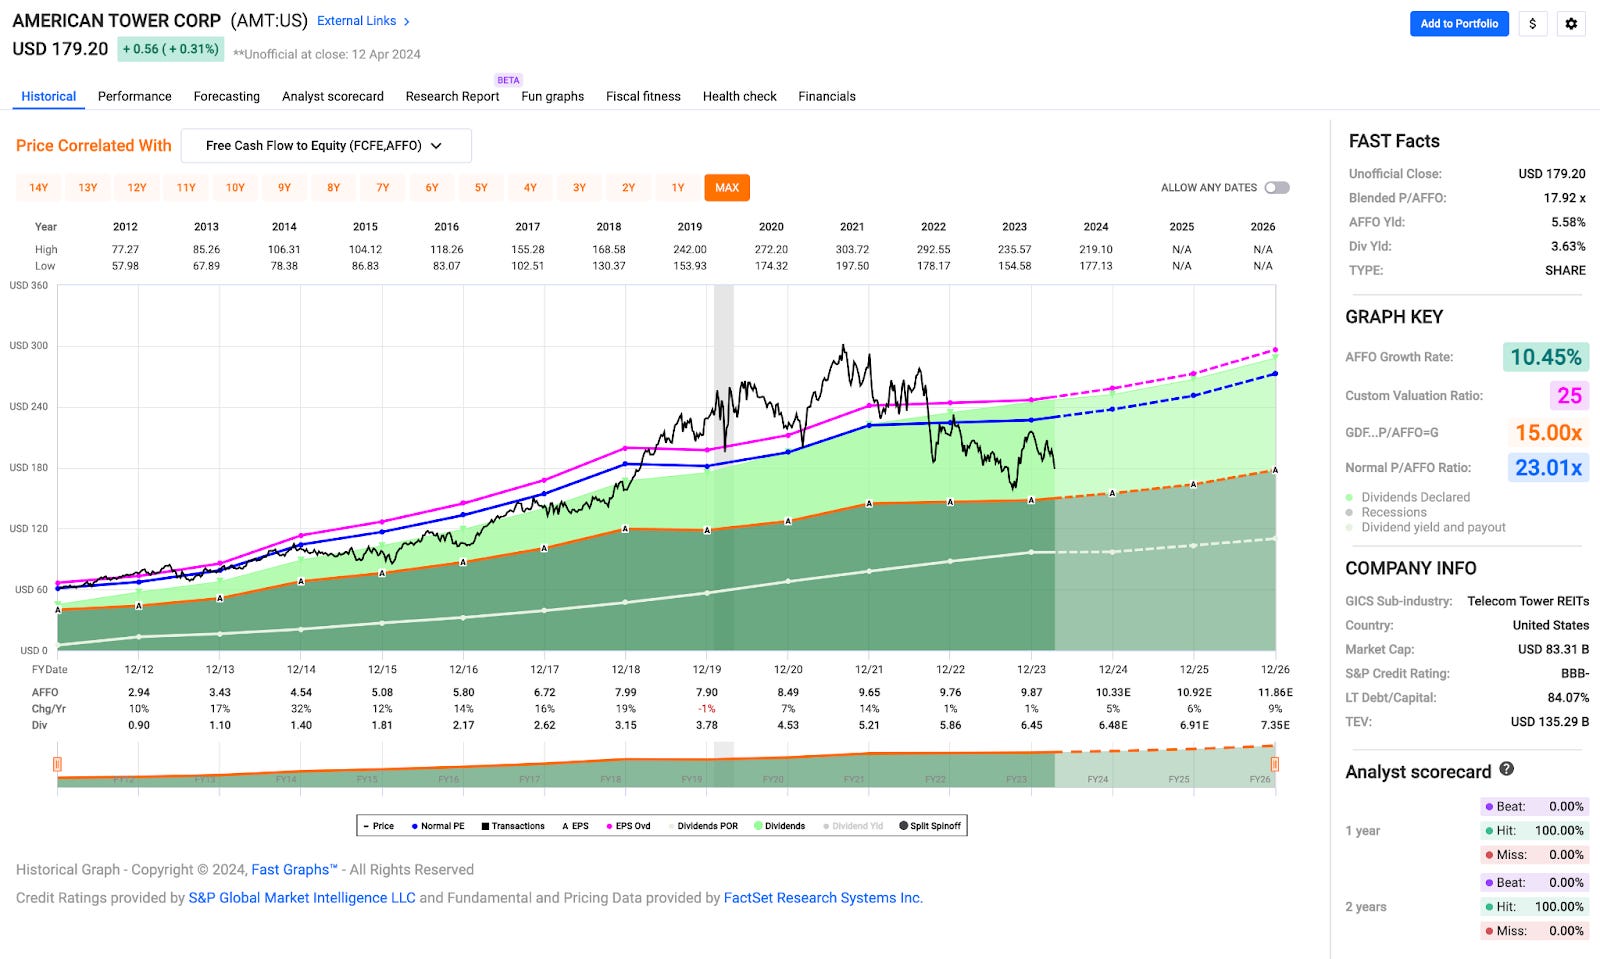The height and width of the screenshot is (959, 1600).
Task: Open the Analyst scorecard tab
Action: [x=333, y=96]
